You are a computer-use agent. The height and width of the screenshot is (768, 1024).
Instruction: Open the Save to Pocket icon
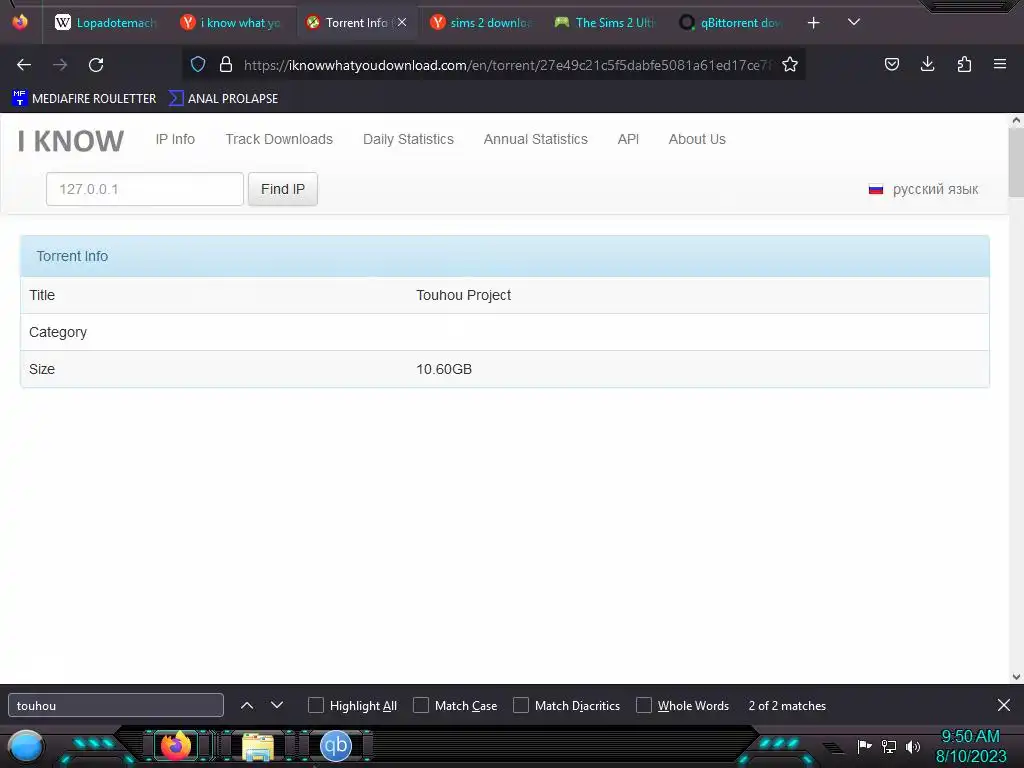click(891, 64)
